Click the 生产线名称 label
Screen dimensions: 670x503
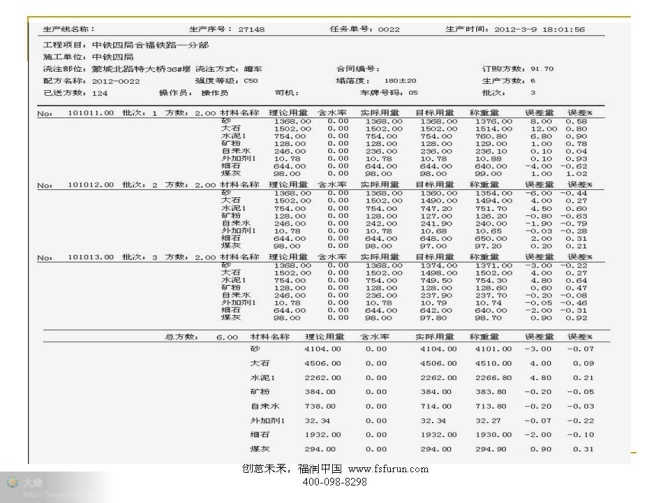click(69, 29)
